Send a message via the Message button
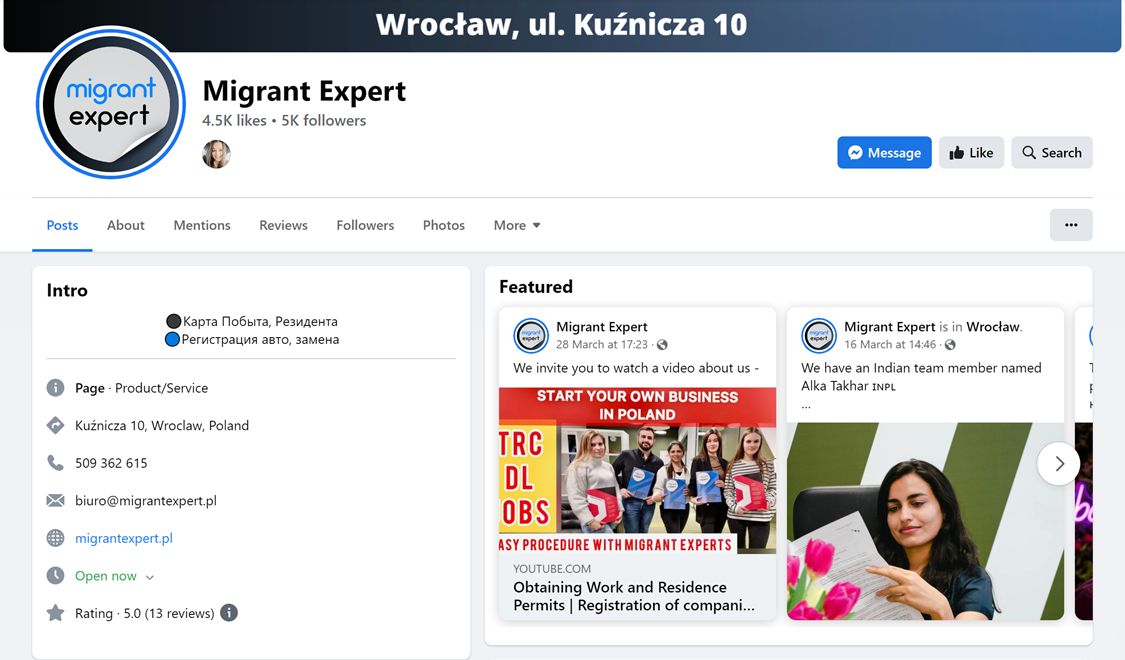The image size is (1125, 660). 884,153
